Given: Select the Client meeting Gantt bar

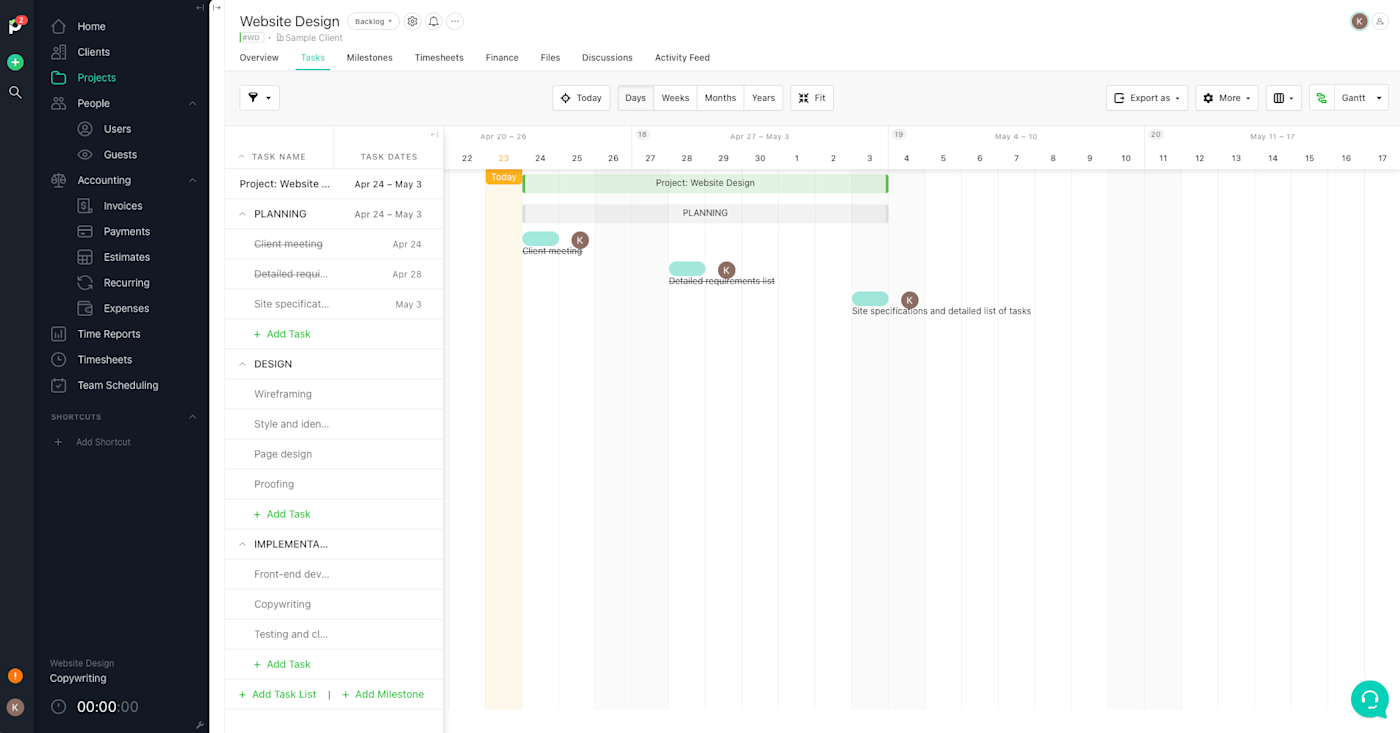Looking at the screenshot, I should pyautogui.click(x=540, y=239).
